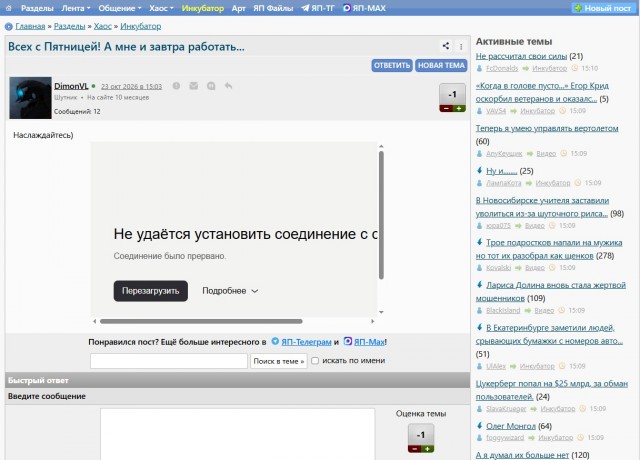The height and width of the screenshot is (460, 640).
Task: Click the '23 окт 2026 в 15:03' post date link
Action: point(131,87)
